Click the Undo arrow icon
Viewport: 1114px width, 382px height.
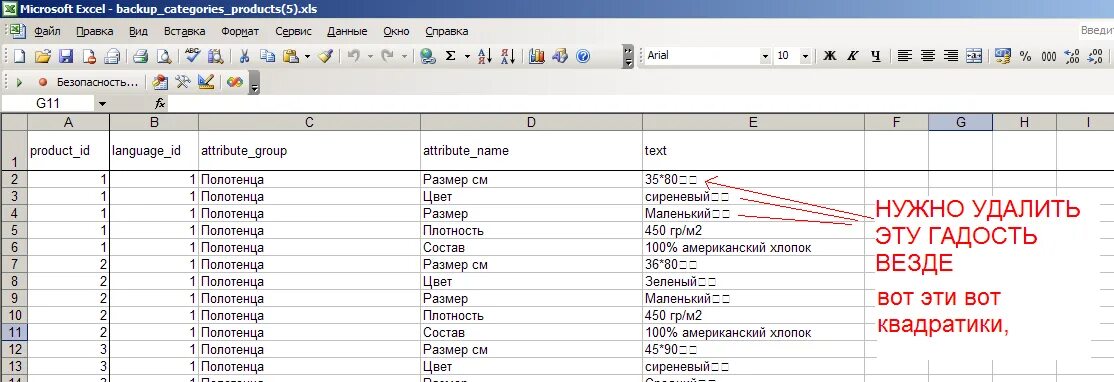354,56
